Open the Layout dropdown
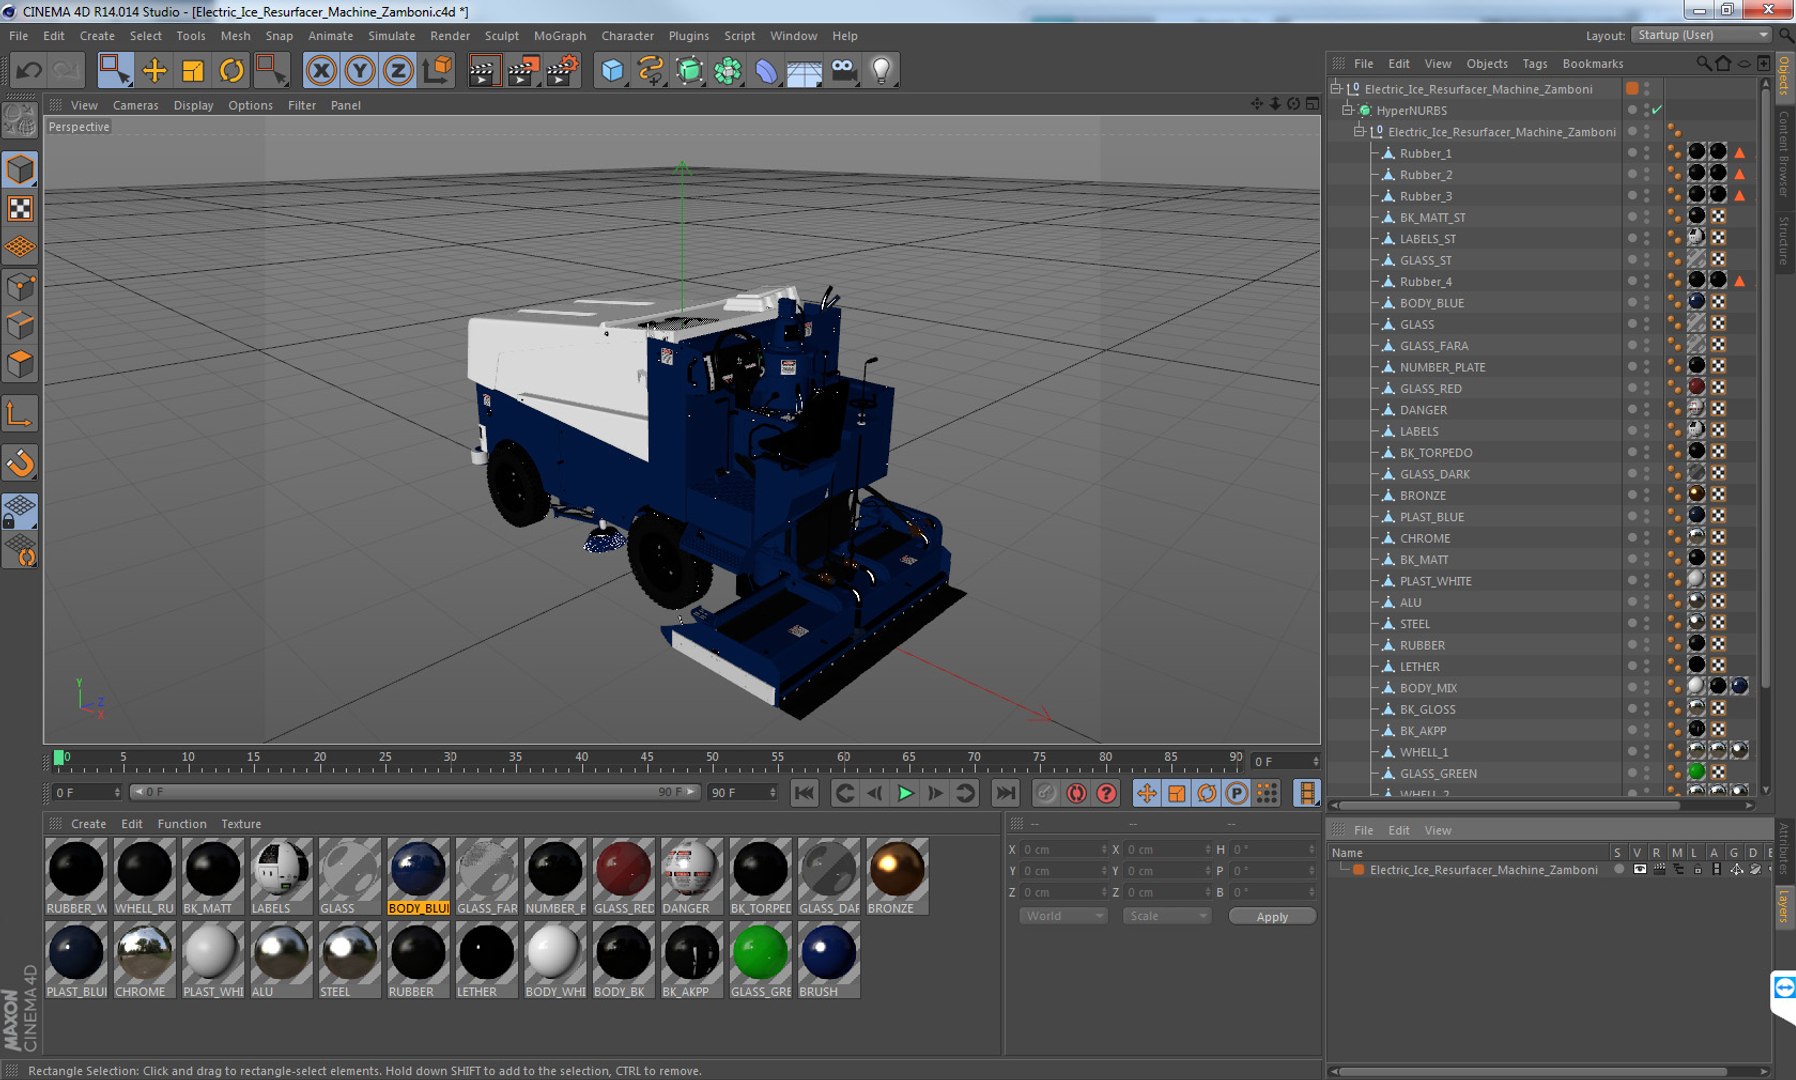This screenshot has width=1796, height=1080. (x=1701, y=35)
